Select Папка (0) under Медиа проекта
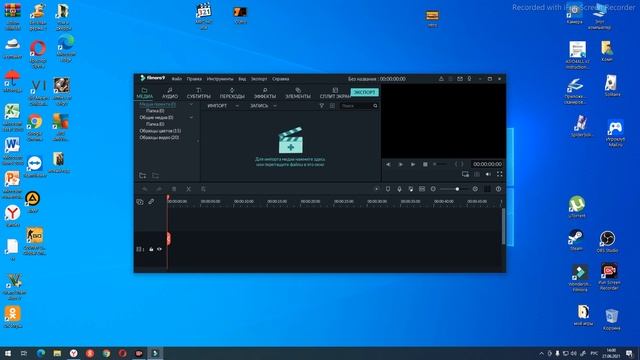 155,111
